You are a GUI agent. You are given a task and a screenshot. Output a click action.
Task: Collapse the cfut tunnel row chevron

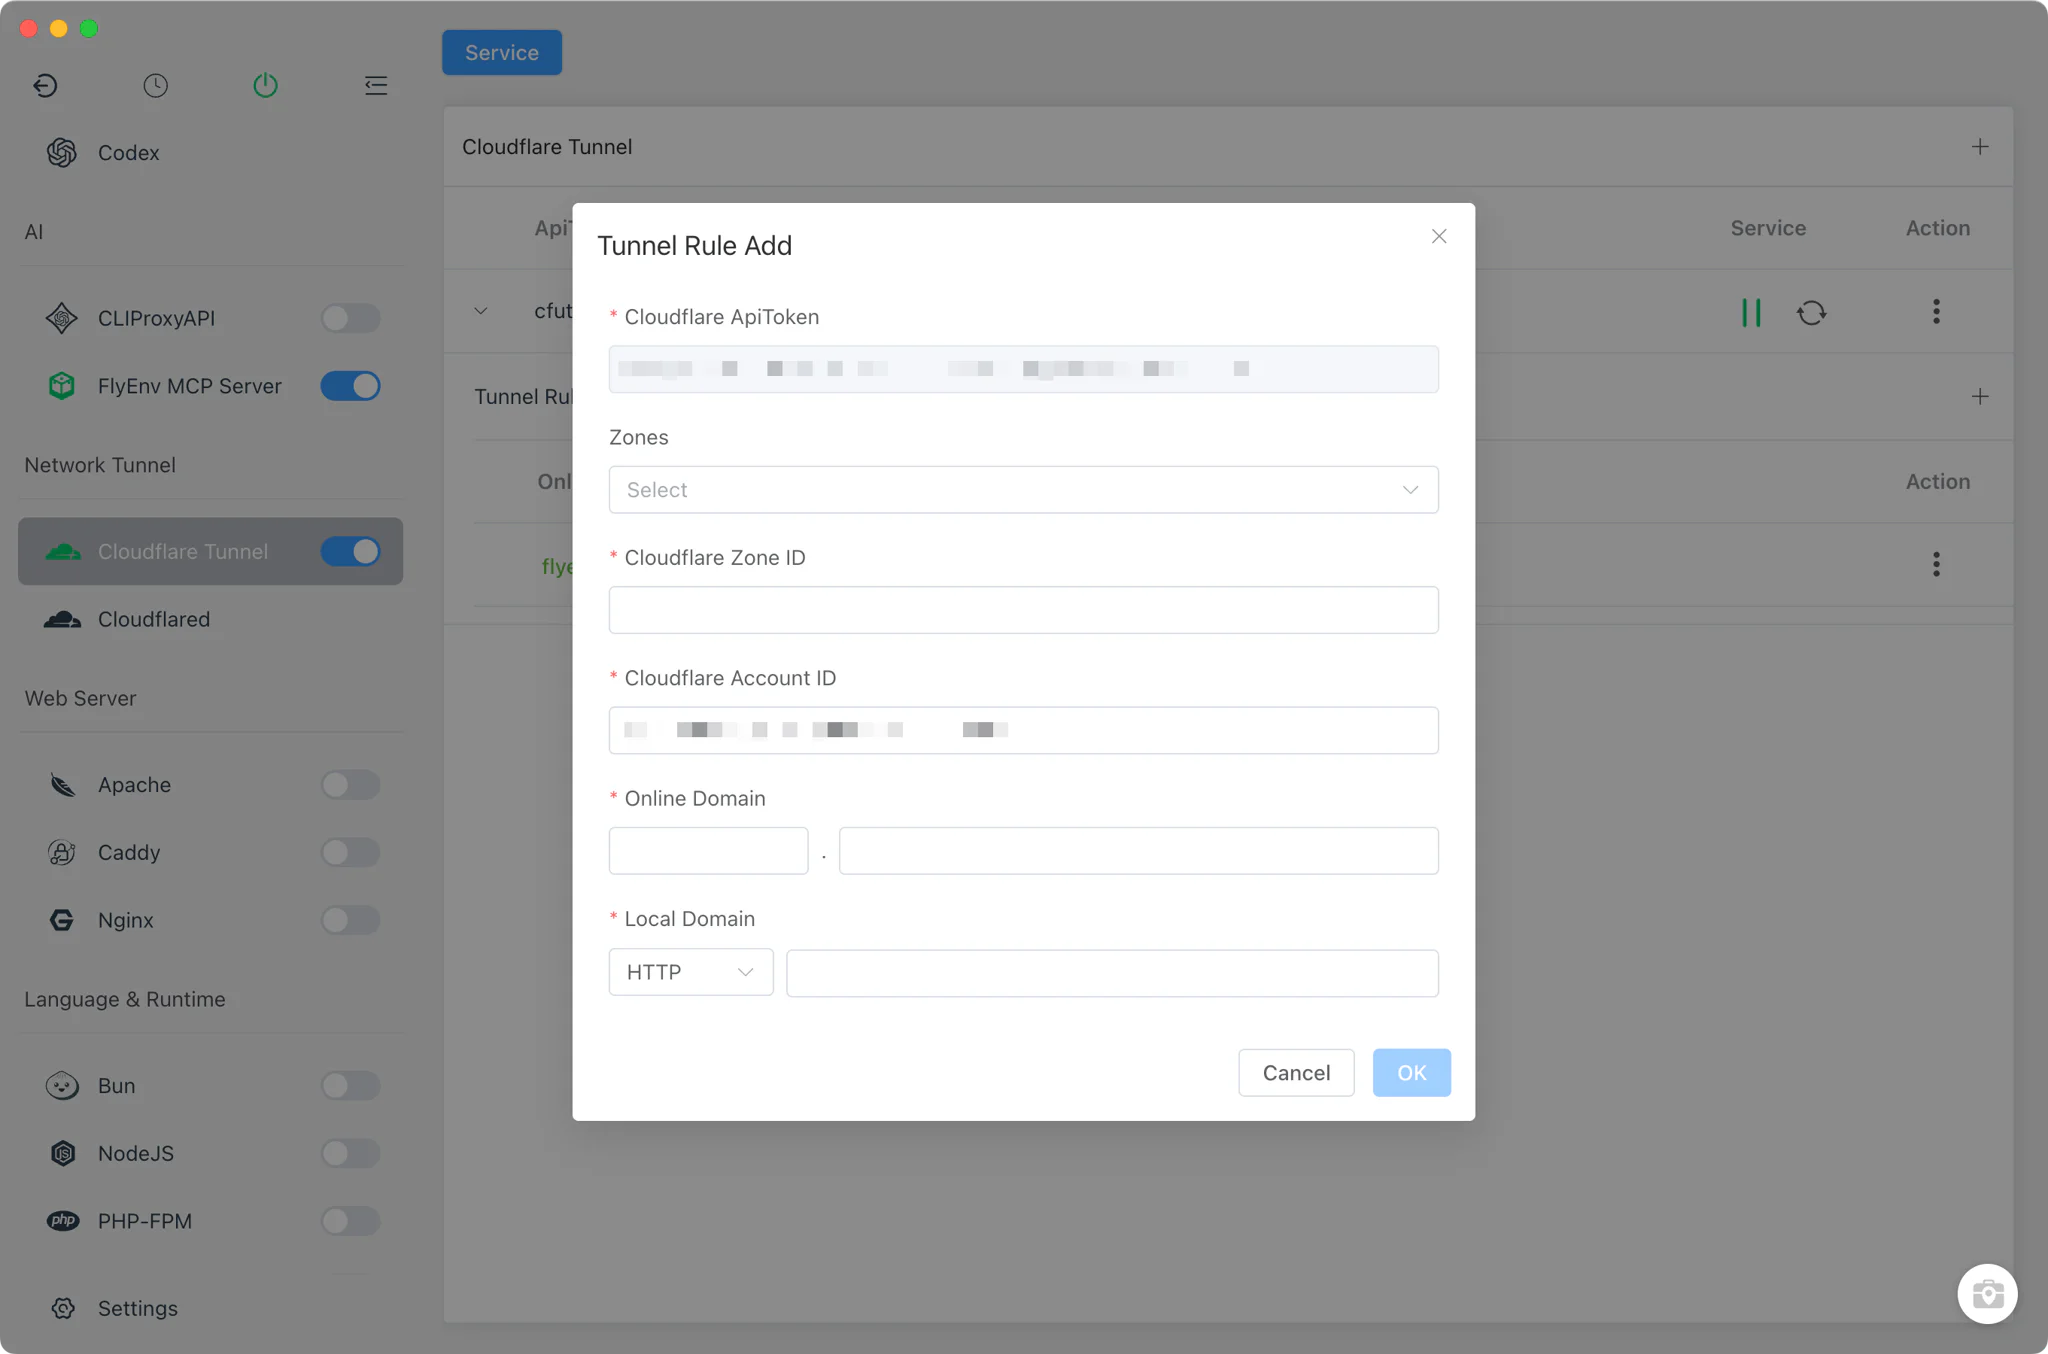481,311
